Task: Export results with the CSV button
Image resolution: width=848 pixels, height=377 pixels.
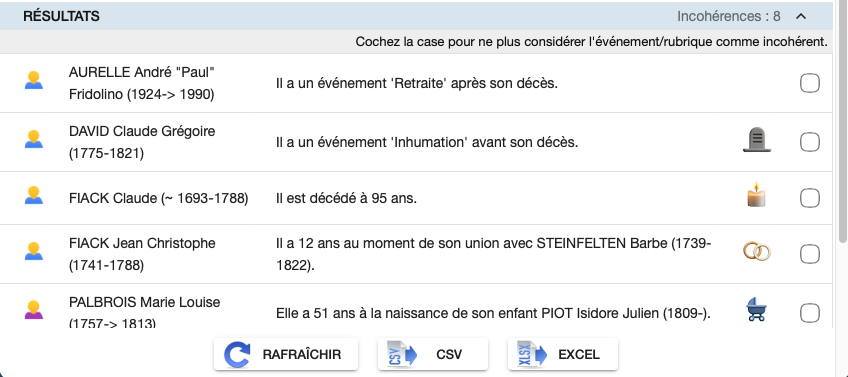Action: [433, 354]
